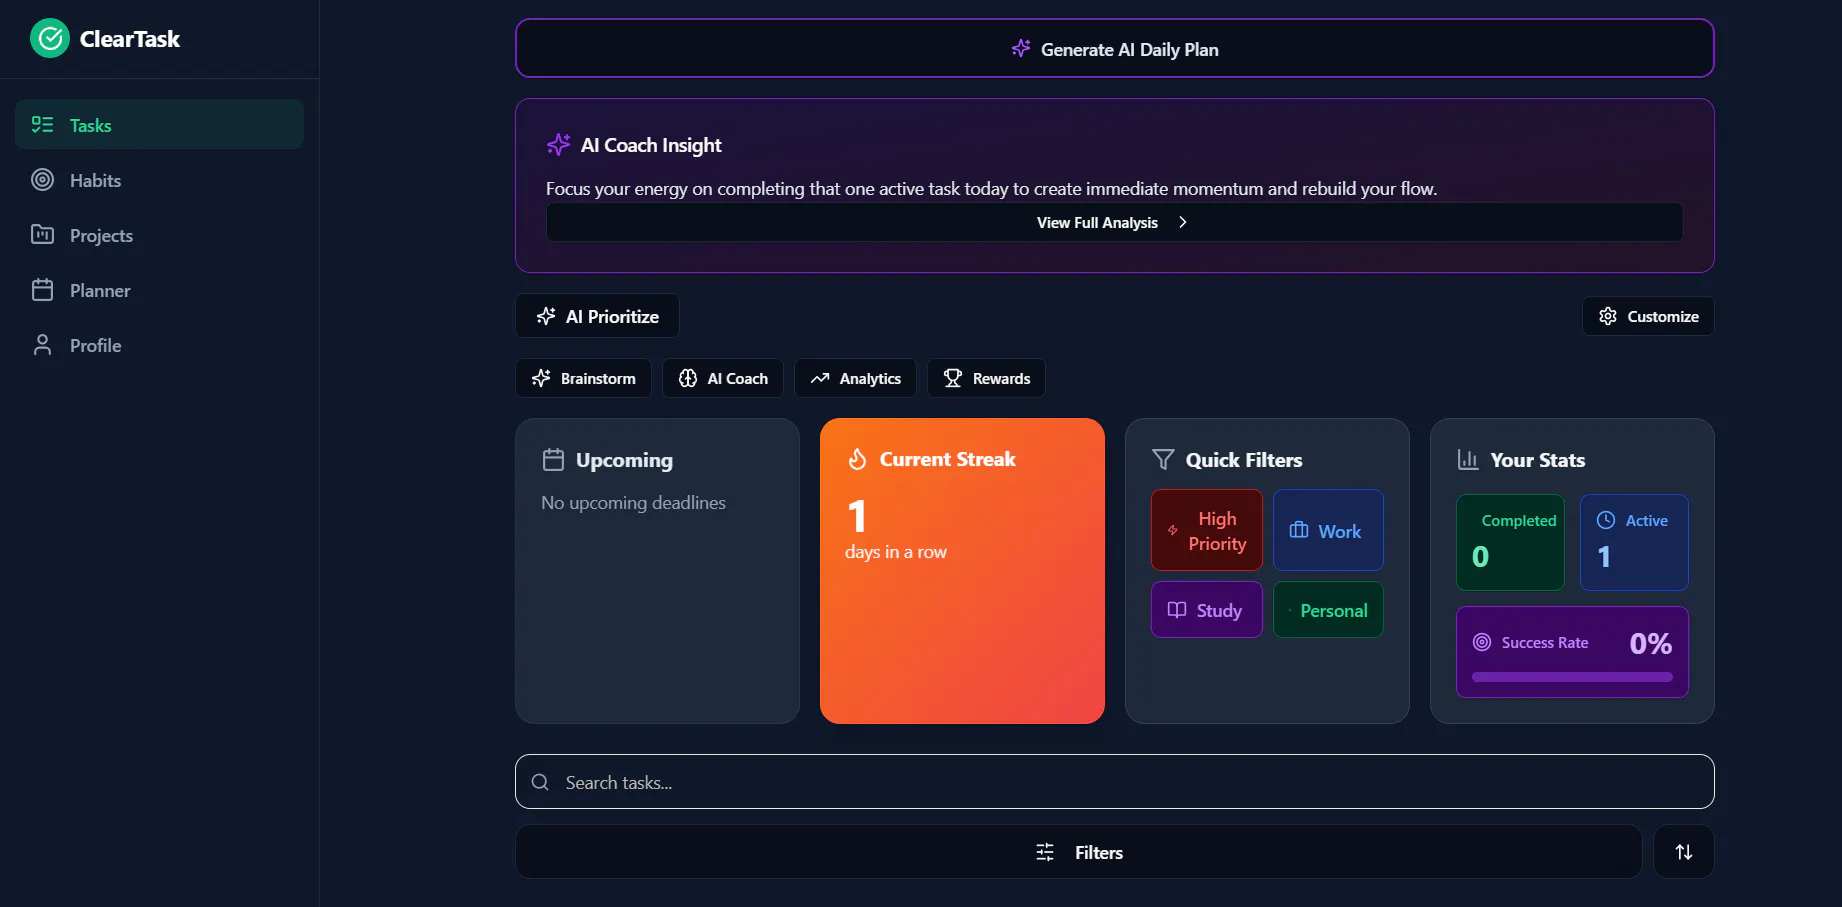Click the lightning icon on High Priority
This screenshot has height=907, width=1842.
[1173, 530]
